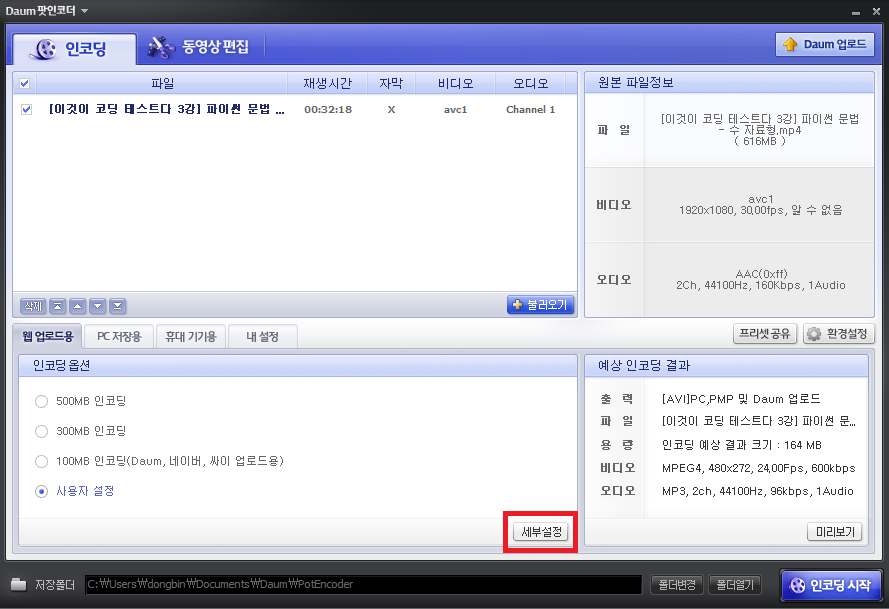Viewport: 889px width, 609px height.
Task: Click the save folder path field
Action: (x=363, y=584)
